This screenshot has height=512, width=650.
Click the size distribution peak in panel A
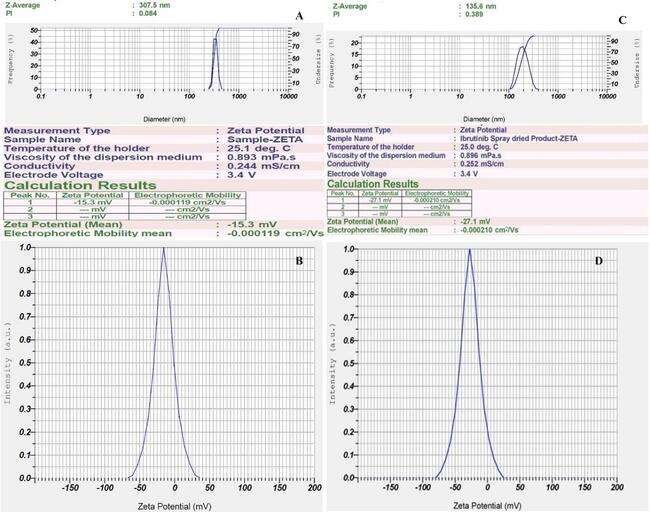215,42
